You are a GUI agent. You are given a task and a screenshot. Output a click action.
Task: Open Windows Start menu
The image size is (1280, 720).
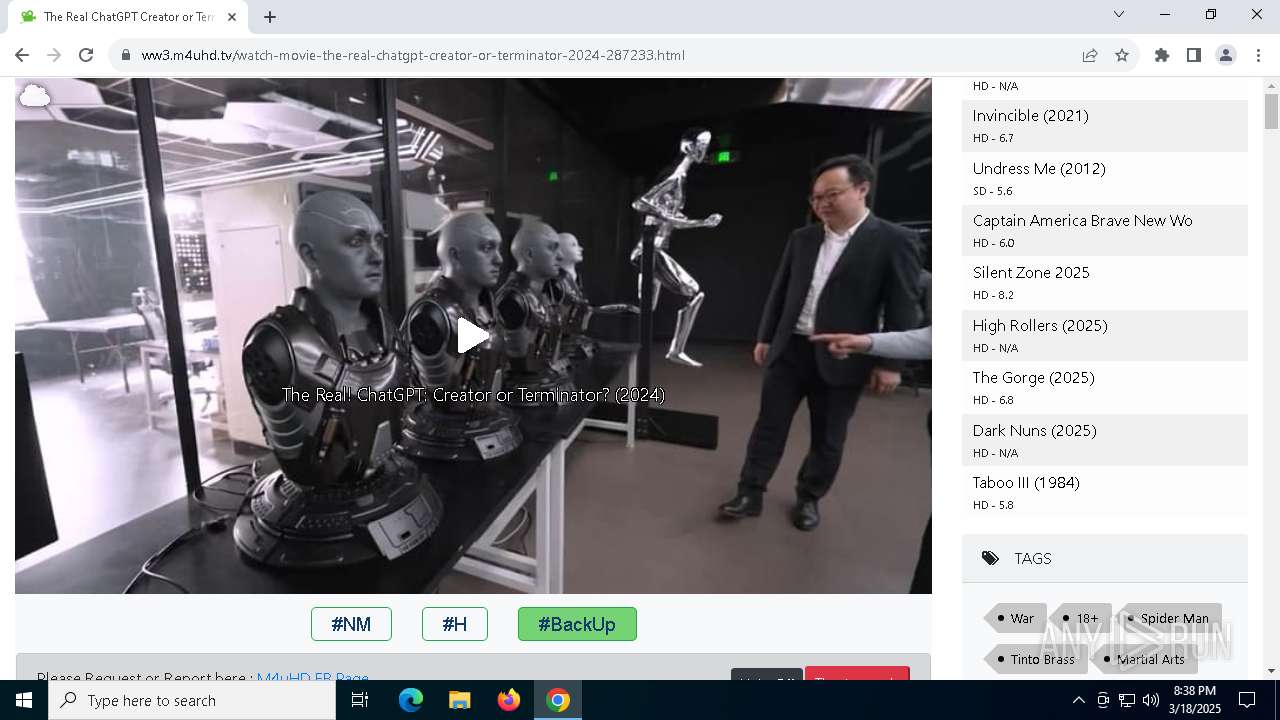pyautogui.click(x=24, y=700)
